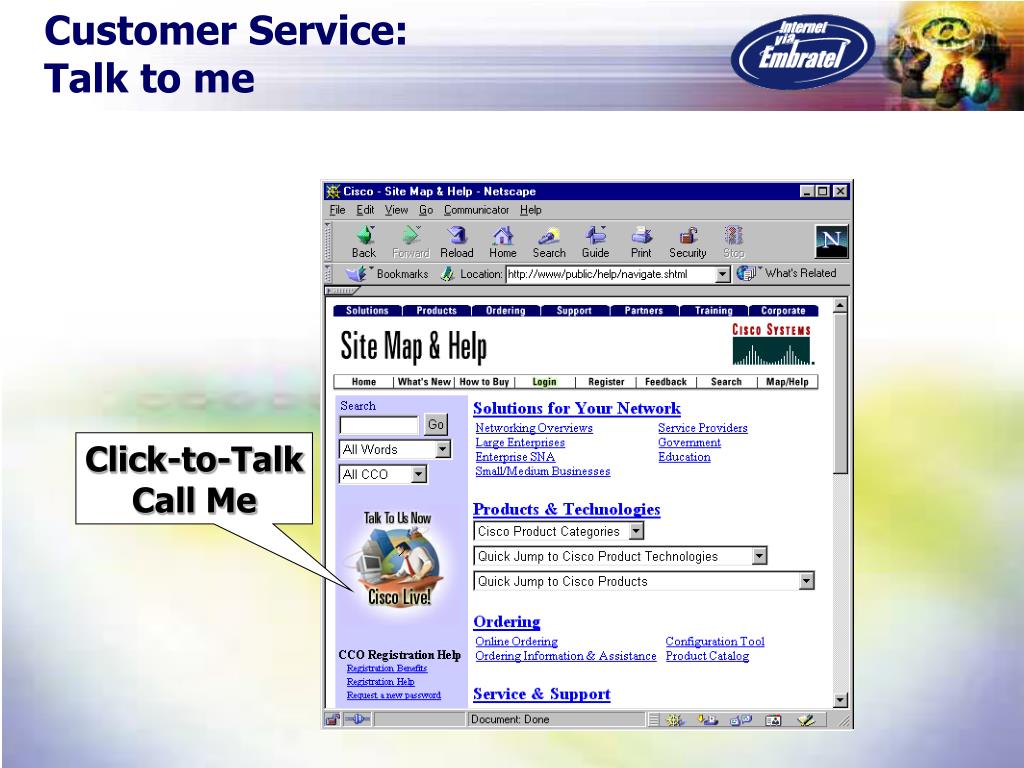Viewport: 1024px width, 768px height.
Task: Select the Training tab
Action: click(714, 311)
